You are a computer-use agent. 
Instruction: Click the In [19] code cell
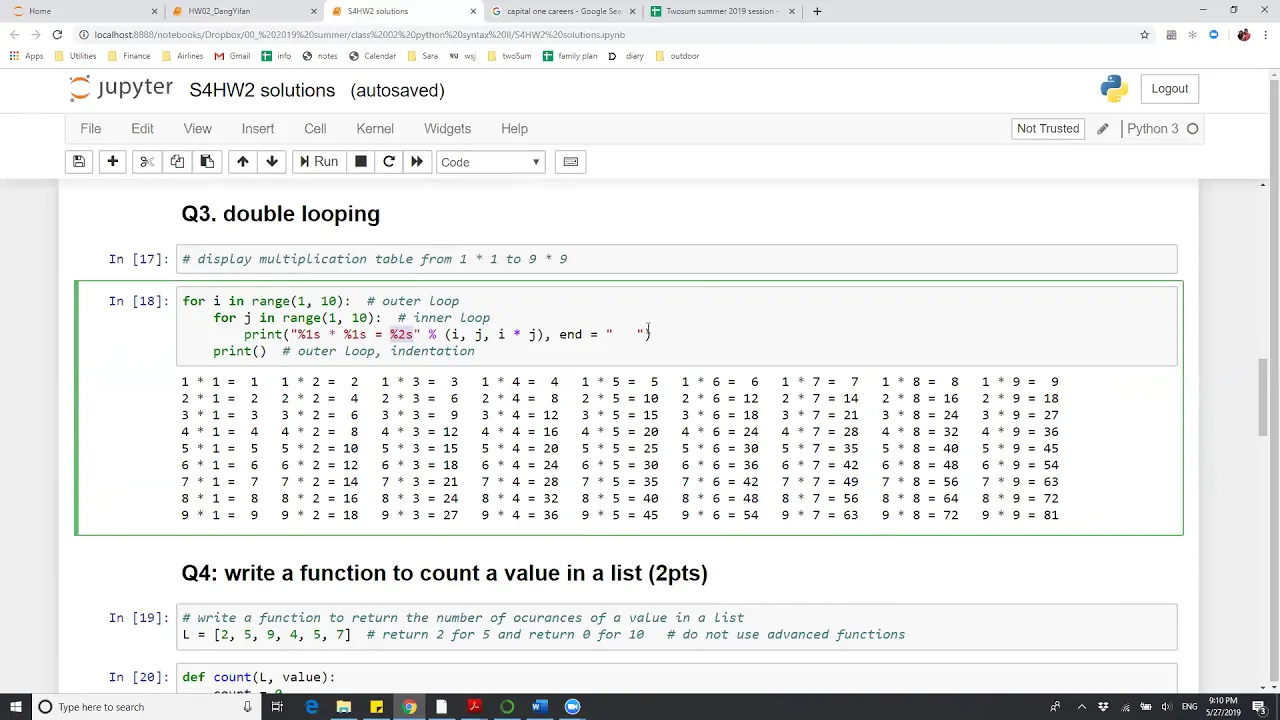click(x=677, y=626)
